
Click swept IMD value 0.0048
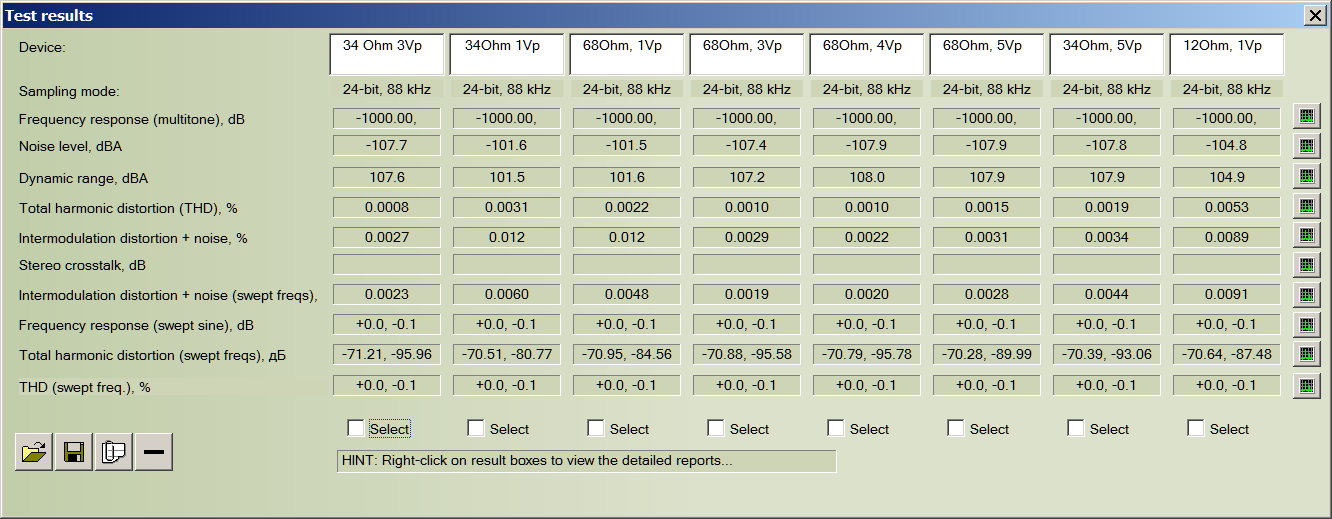click(627, 295)
